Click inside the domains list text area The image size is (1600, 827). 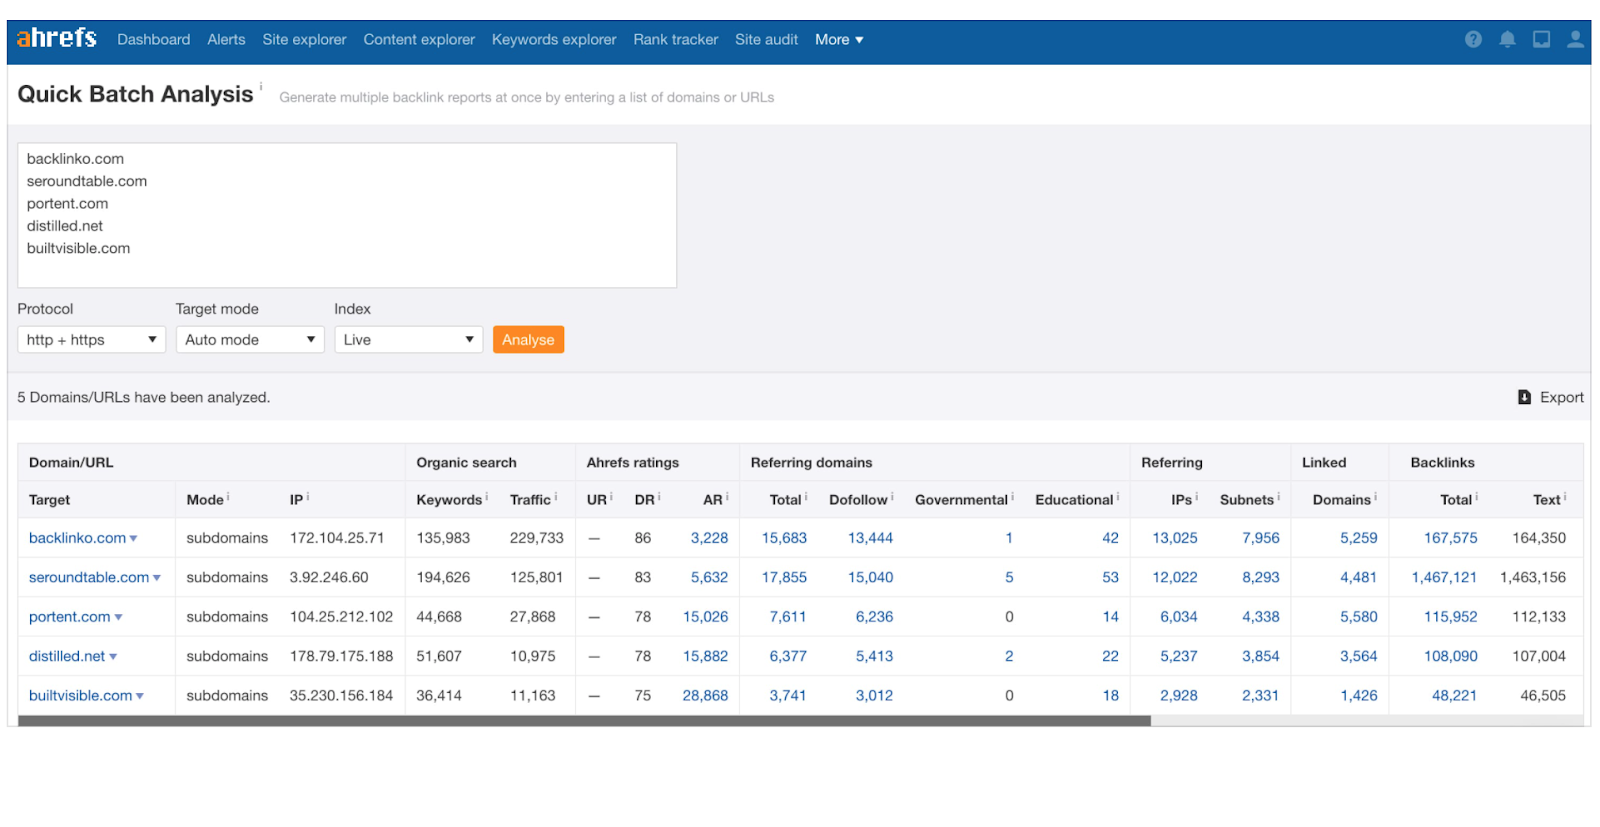(x=346, y=215)
